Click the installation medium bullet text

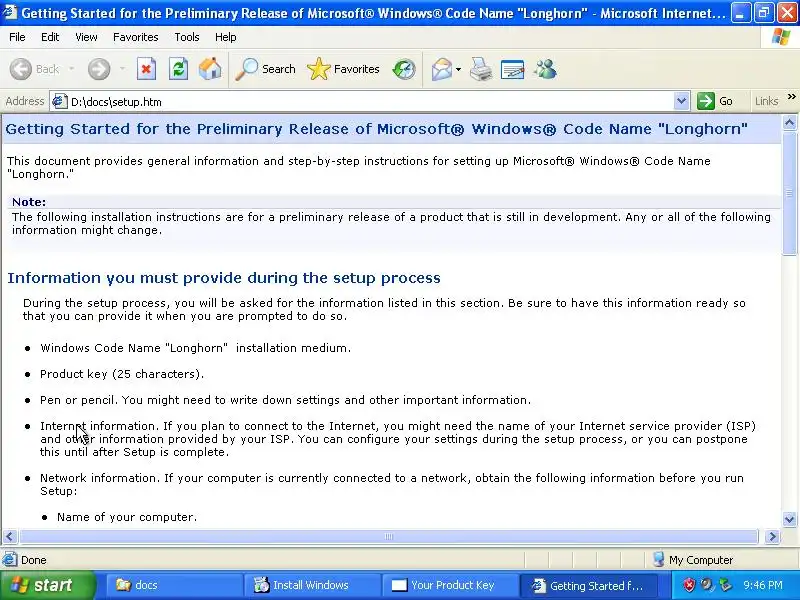click(196, 348)
